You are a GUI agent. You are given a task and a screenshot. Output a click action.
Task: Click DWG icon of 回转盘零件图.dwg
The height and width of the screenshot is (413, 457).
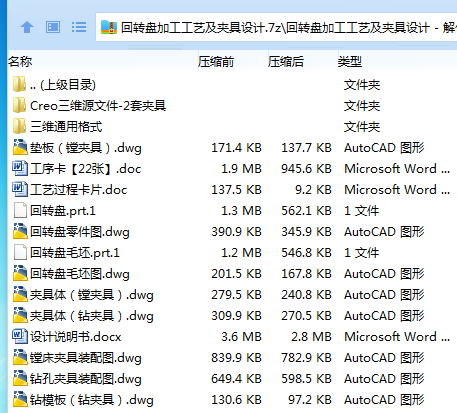(20, 231)
